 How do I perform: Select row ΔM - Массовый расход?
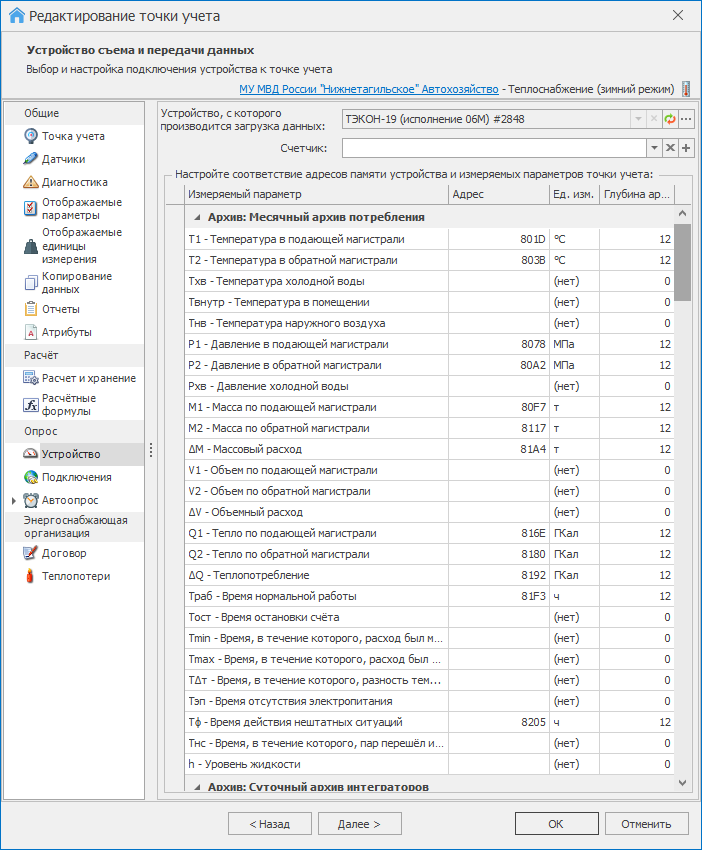[429, 449]
